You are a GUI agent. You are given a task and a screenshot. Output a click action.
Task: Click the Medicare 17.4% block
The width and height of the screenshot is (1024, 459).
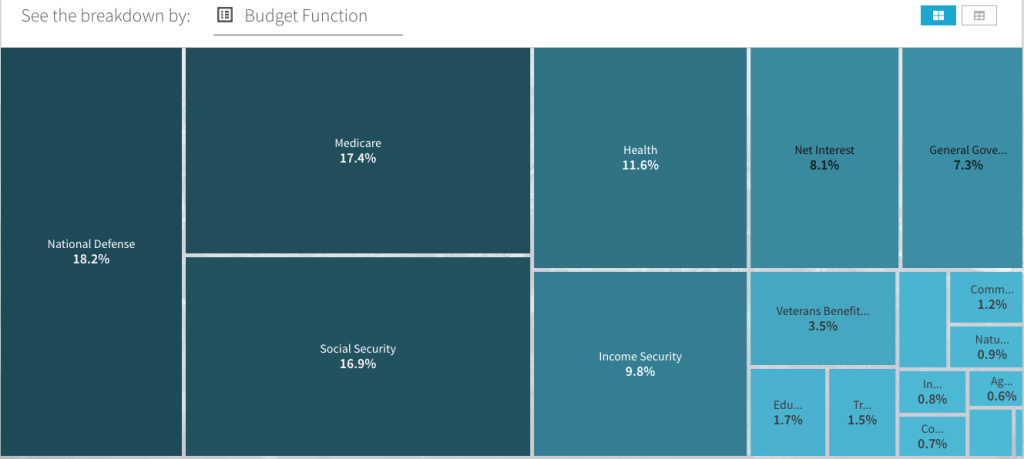click(357, 150)
